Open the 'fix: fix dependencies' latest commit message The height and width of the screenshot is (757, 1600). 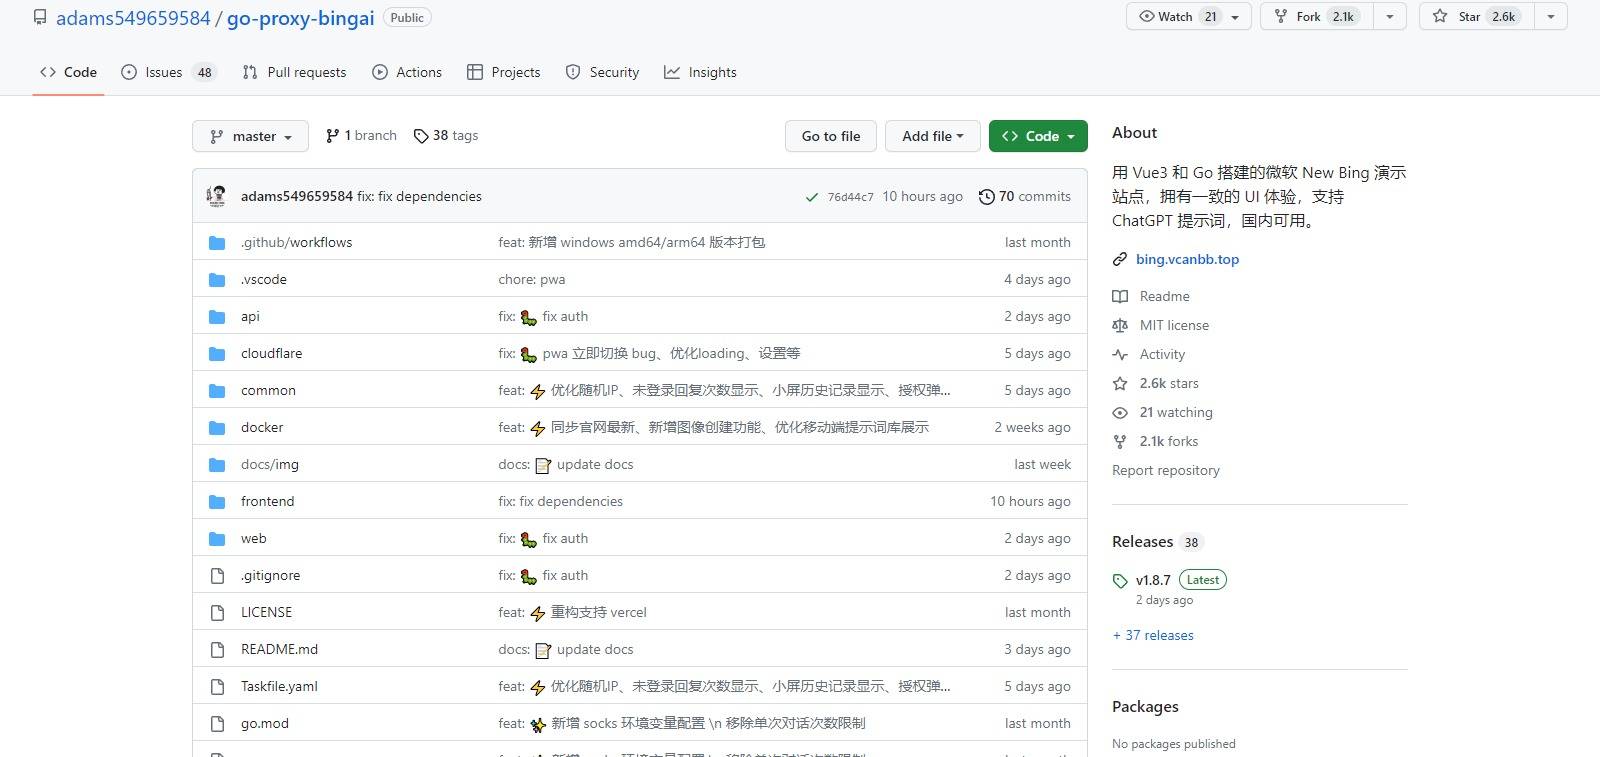click(x=419, y=197)
